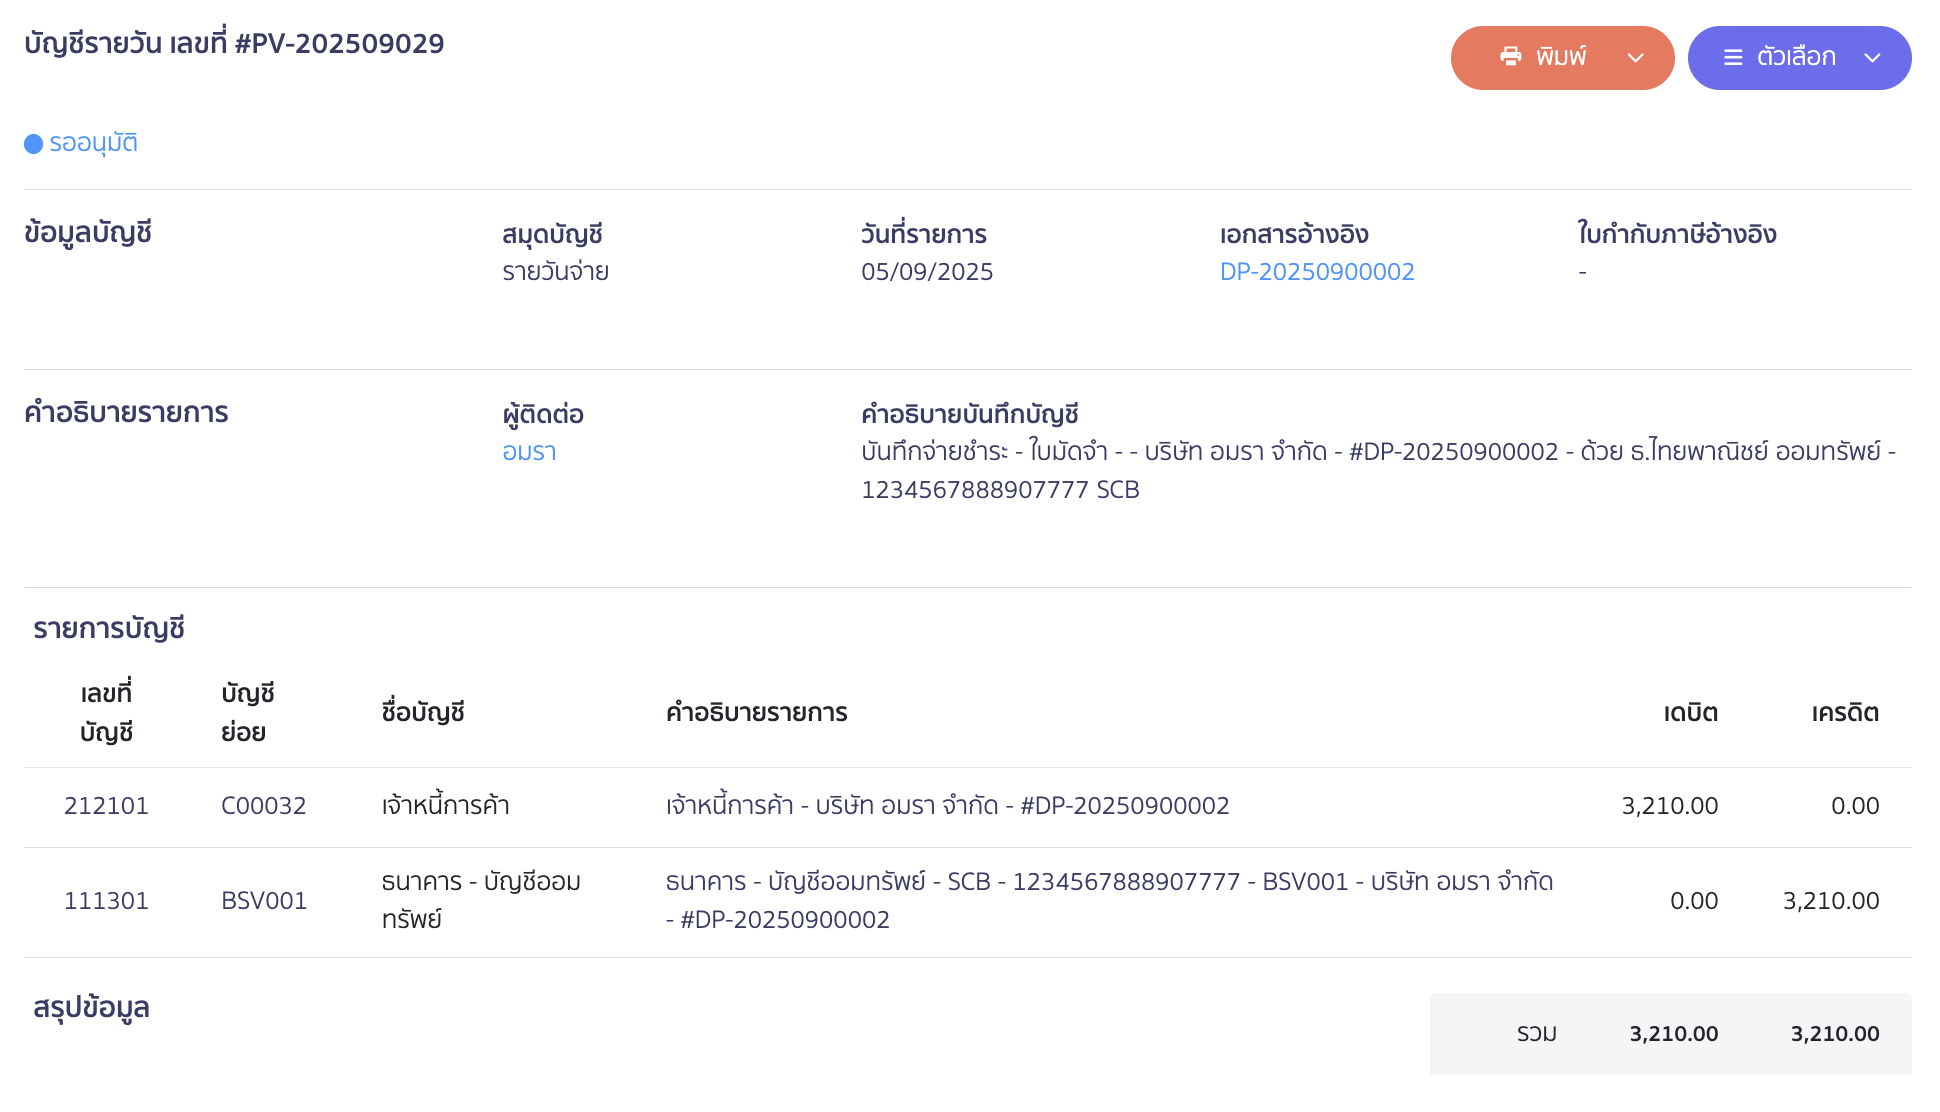Click the hamburger list icon in ตัวเลือก button

point(1733,58)
